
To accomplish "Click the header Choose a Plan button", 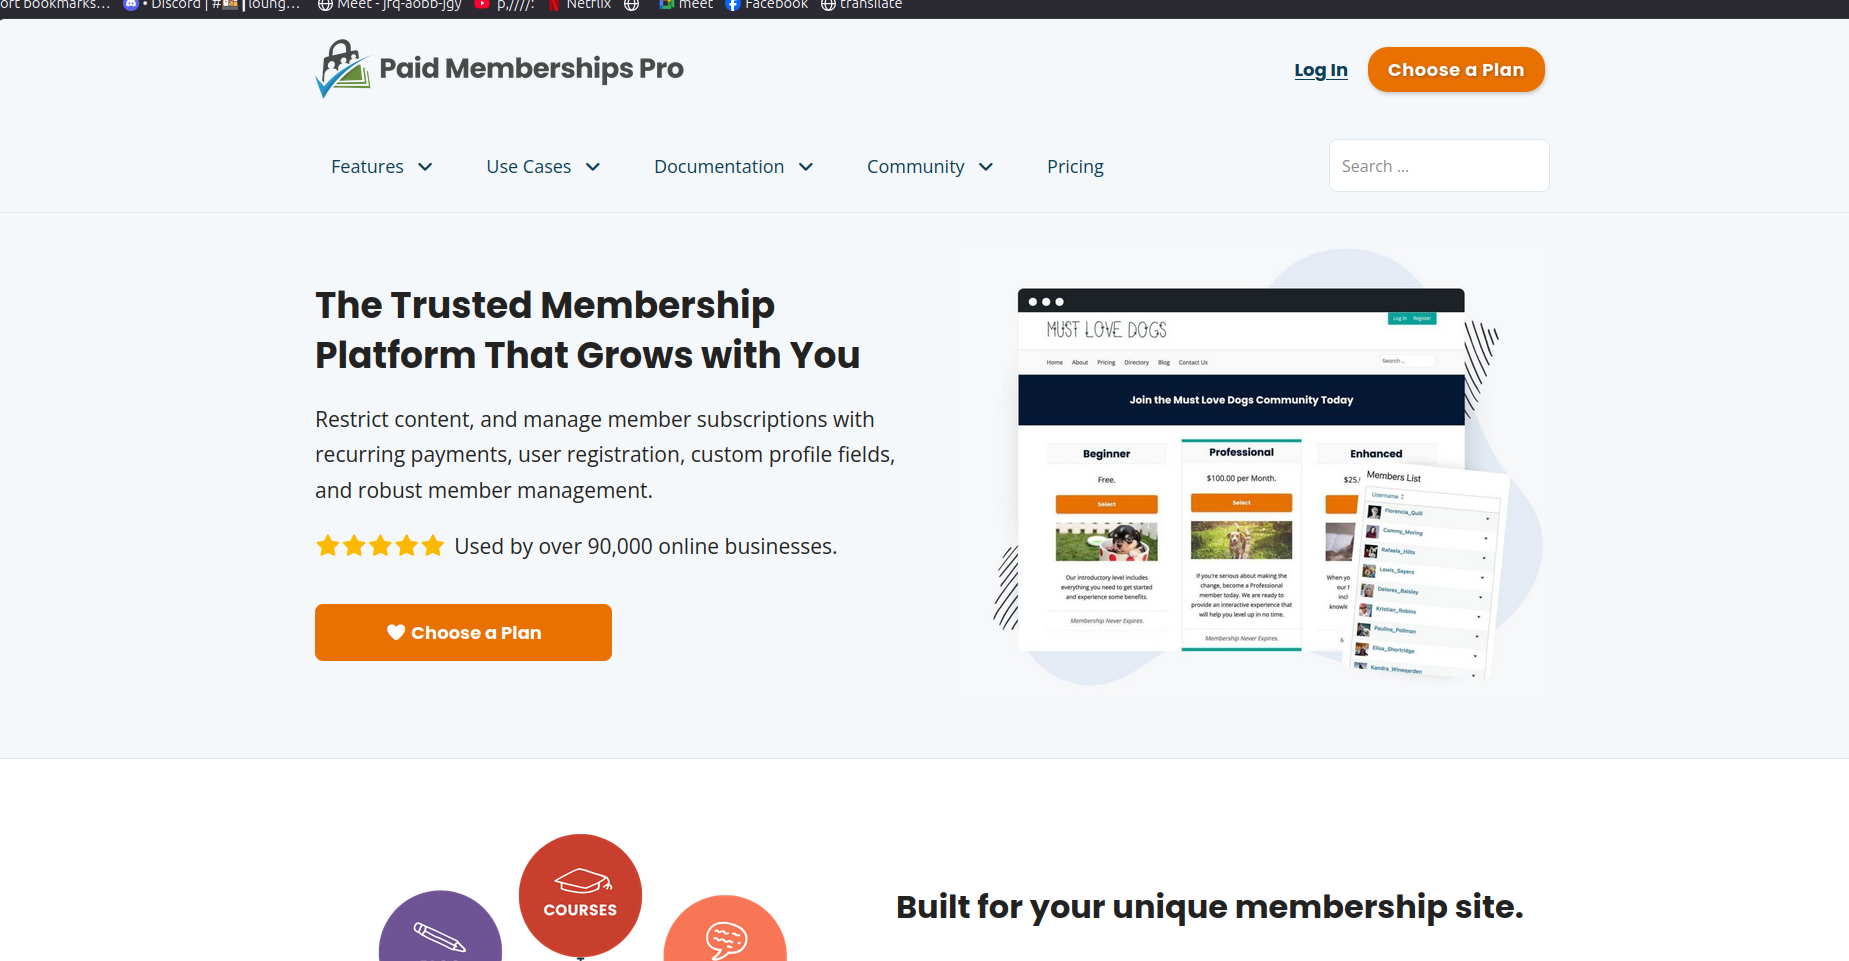I will [1456, 70].
